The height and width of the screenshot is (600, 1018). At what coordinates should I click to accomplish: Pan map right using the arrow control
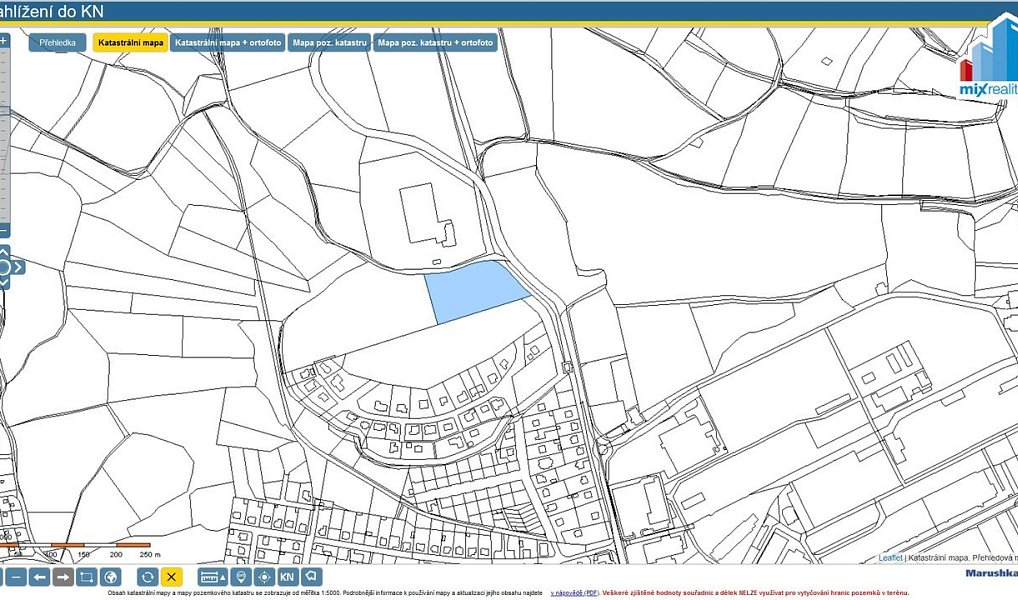pos(18,267)
